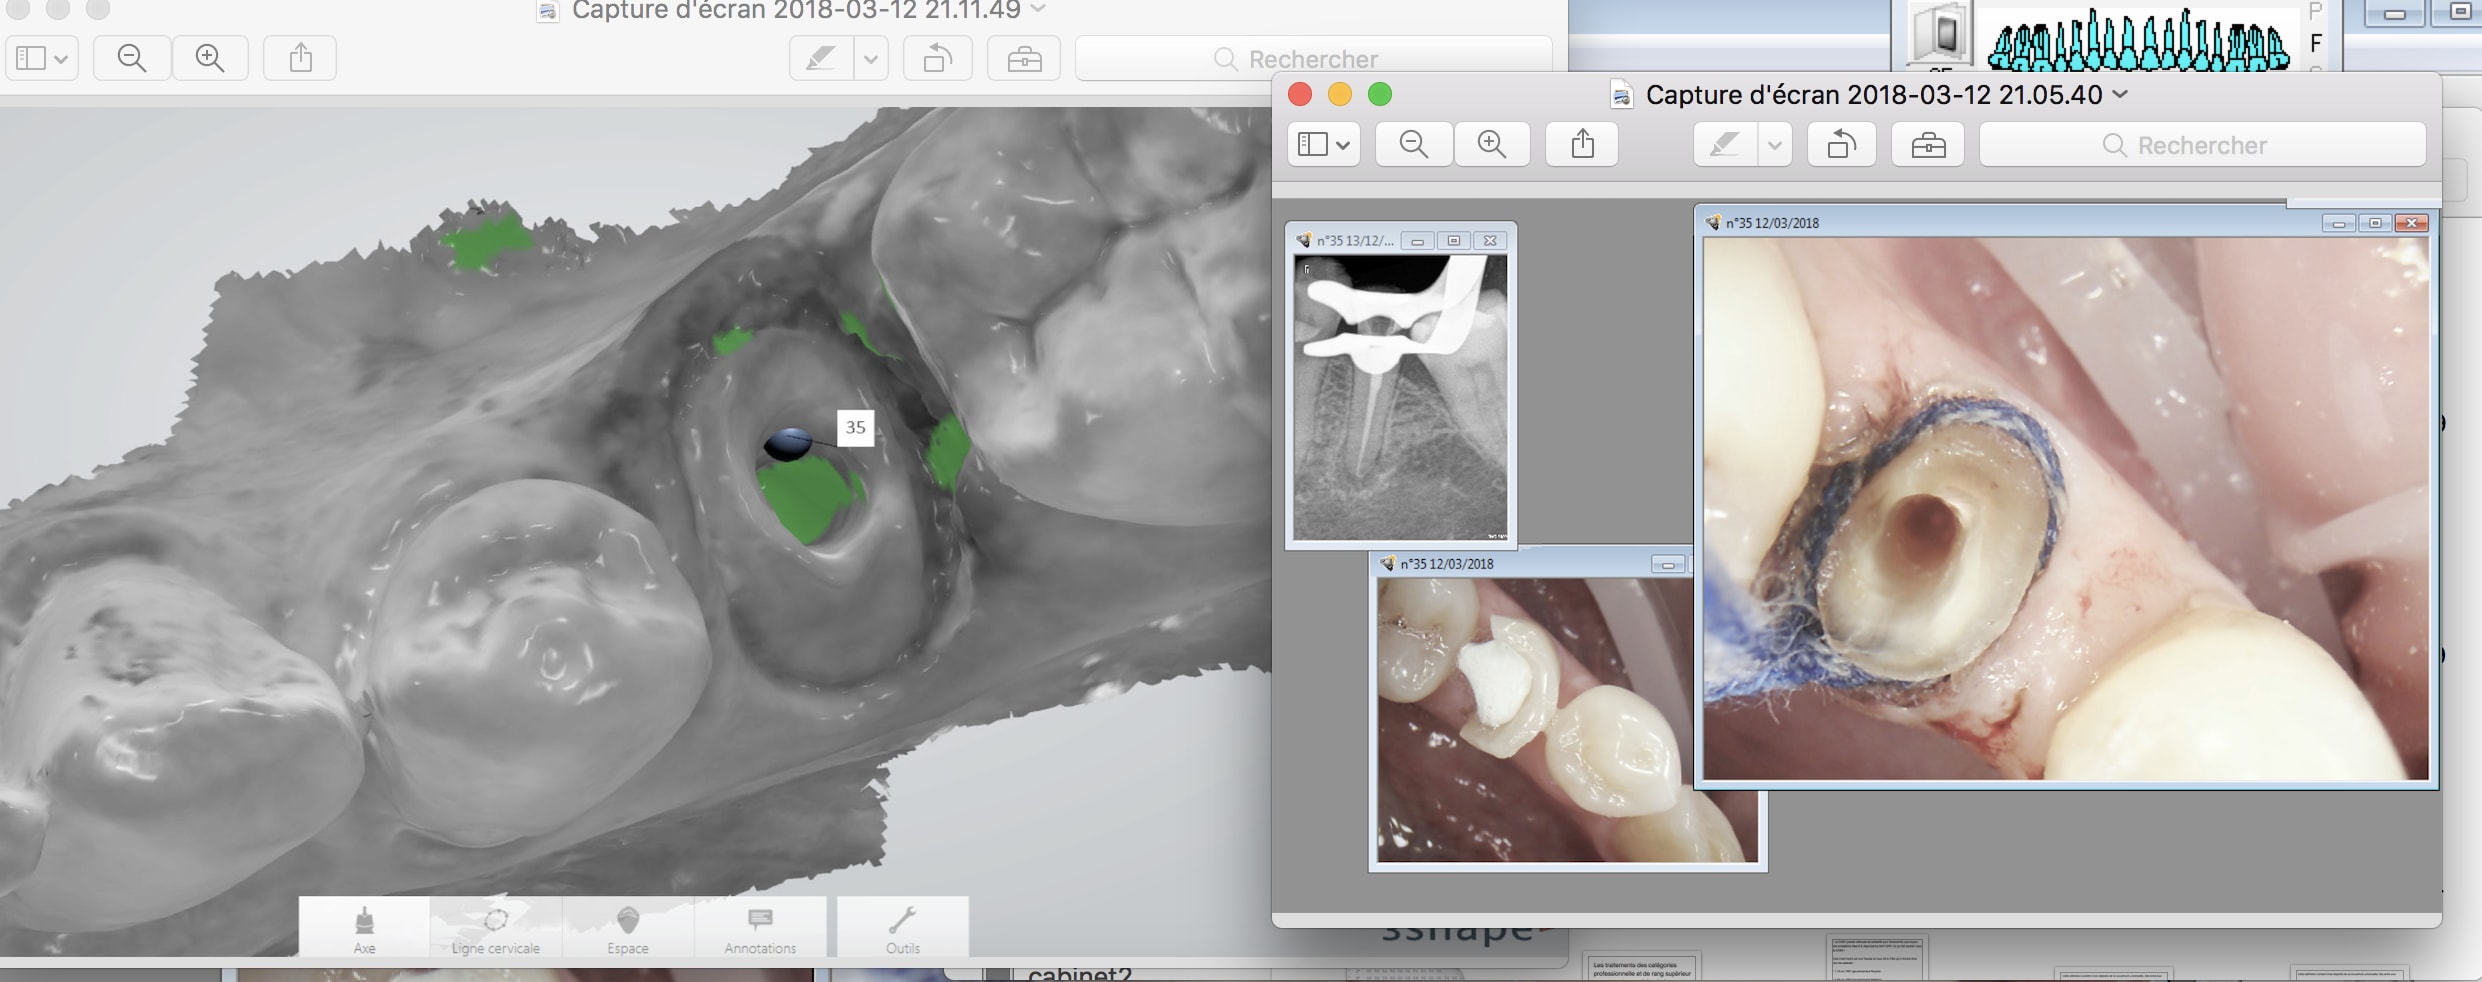
Task: Maximize the front window with the green button
Action: pyautogui.click(x=1380, y=94)
